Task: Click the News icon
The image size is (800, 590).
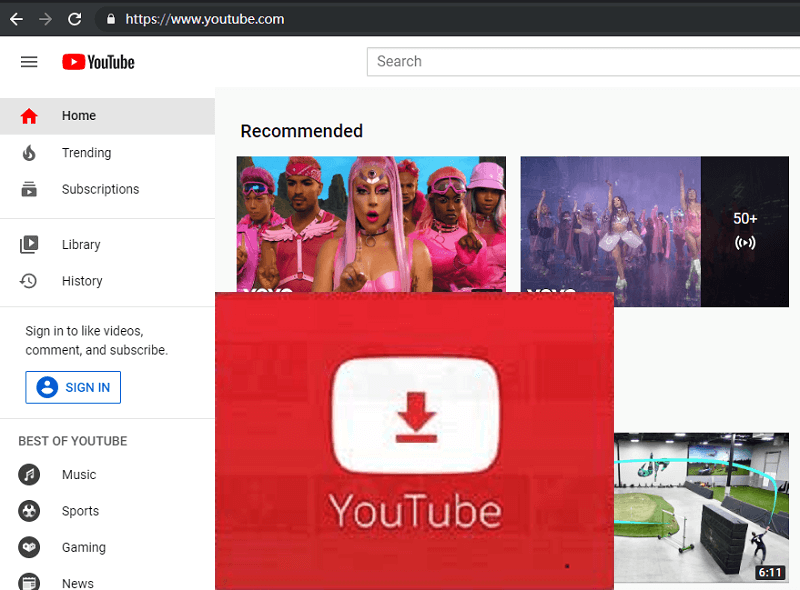Action: (29, 582)
